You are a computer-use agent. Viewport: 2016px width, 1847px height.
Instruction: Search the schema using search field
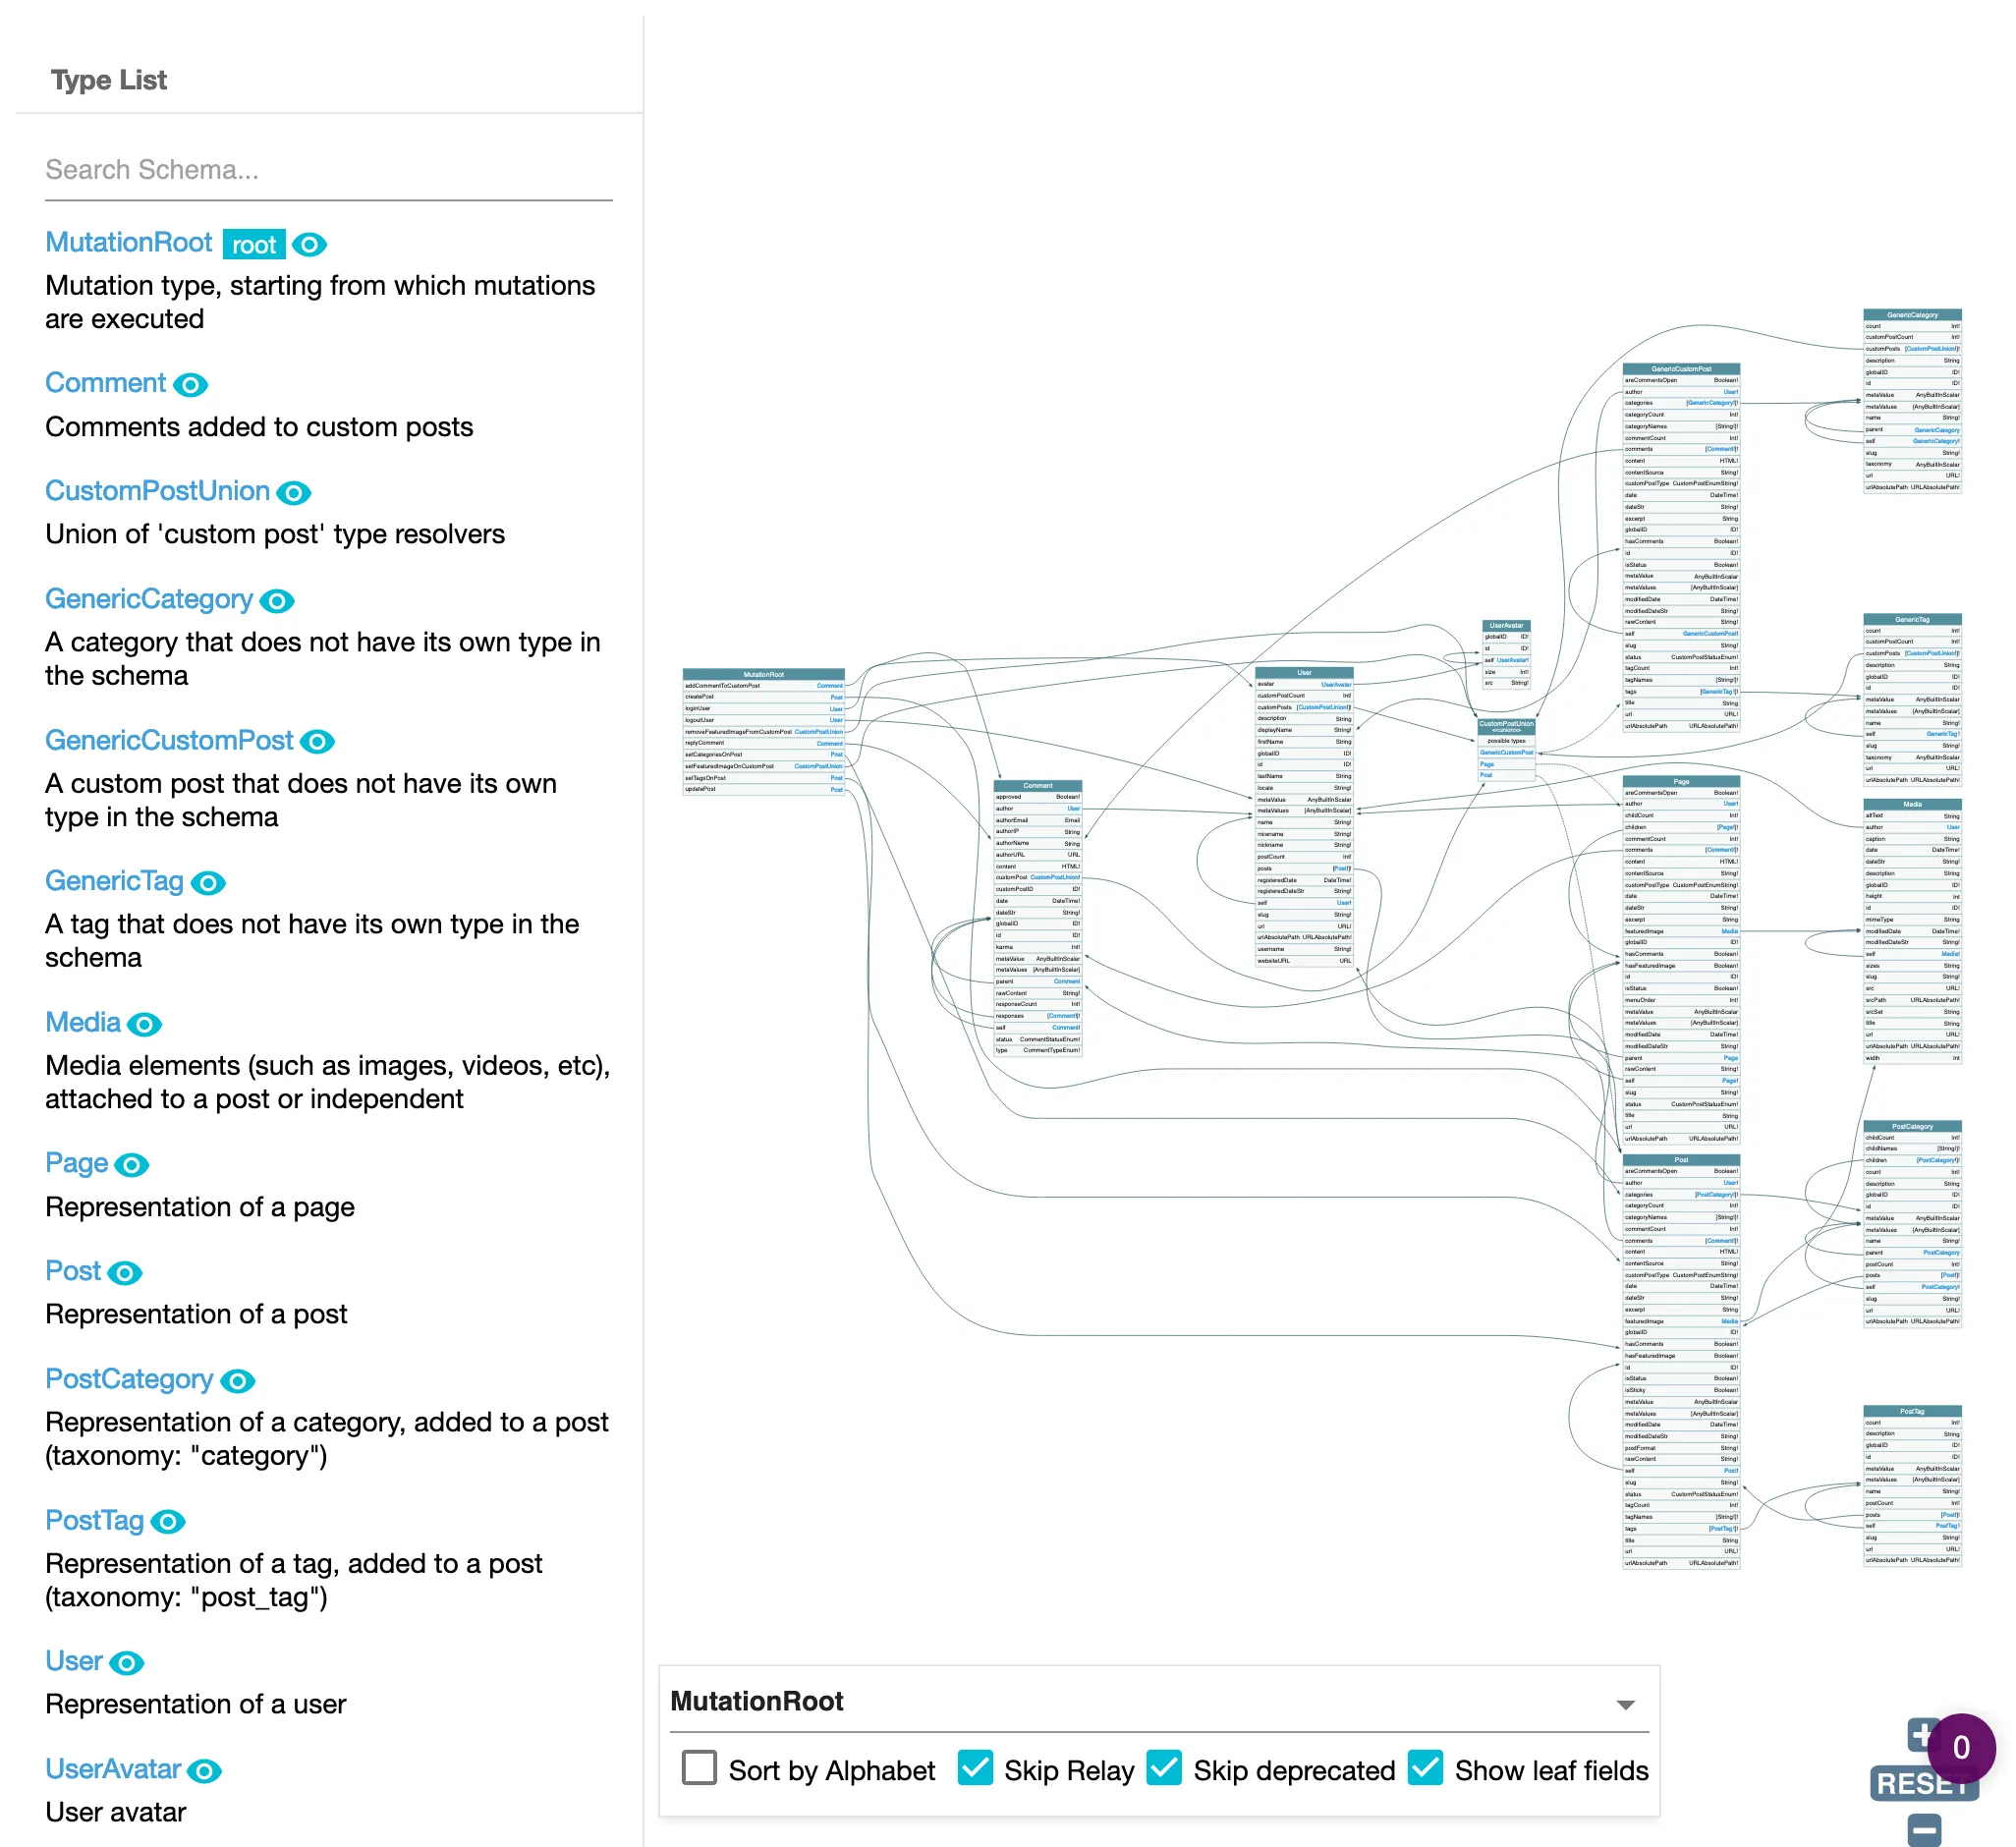tap(325, 170)
